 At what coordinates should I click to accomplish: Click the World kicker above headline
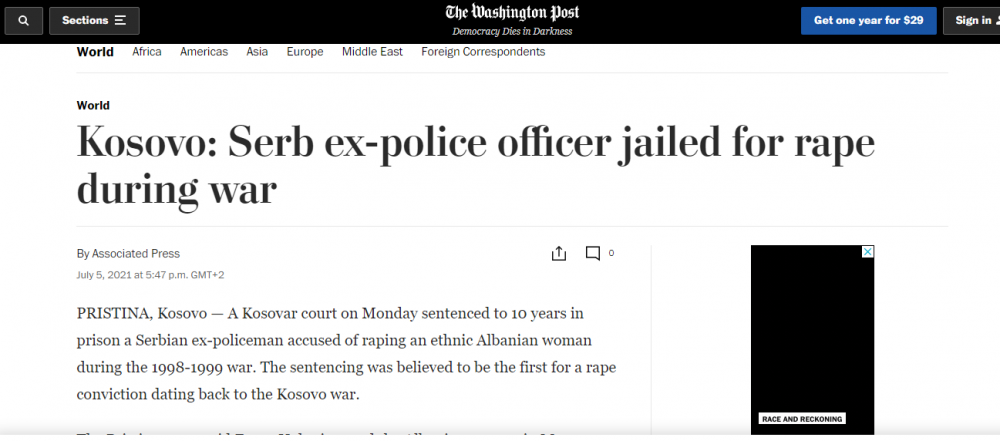(93, 105)
